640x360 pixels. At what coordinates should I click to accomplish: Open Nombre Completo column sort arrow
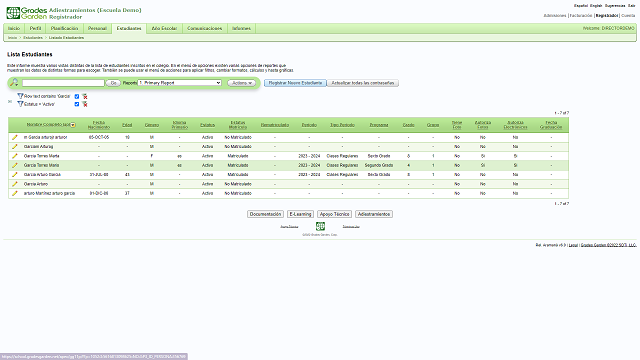73,125
